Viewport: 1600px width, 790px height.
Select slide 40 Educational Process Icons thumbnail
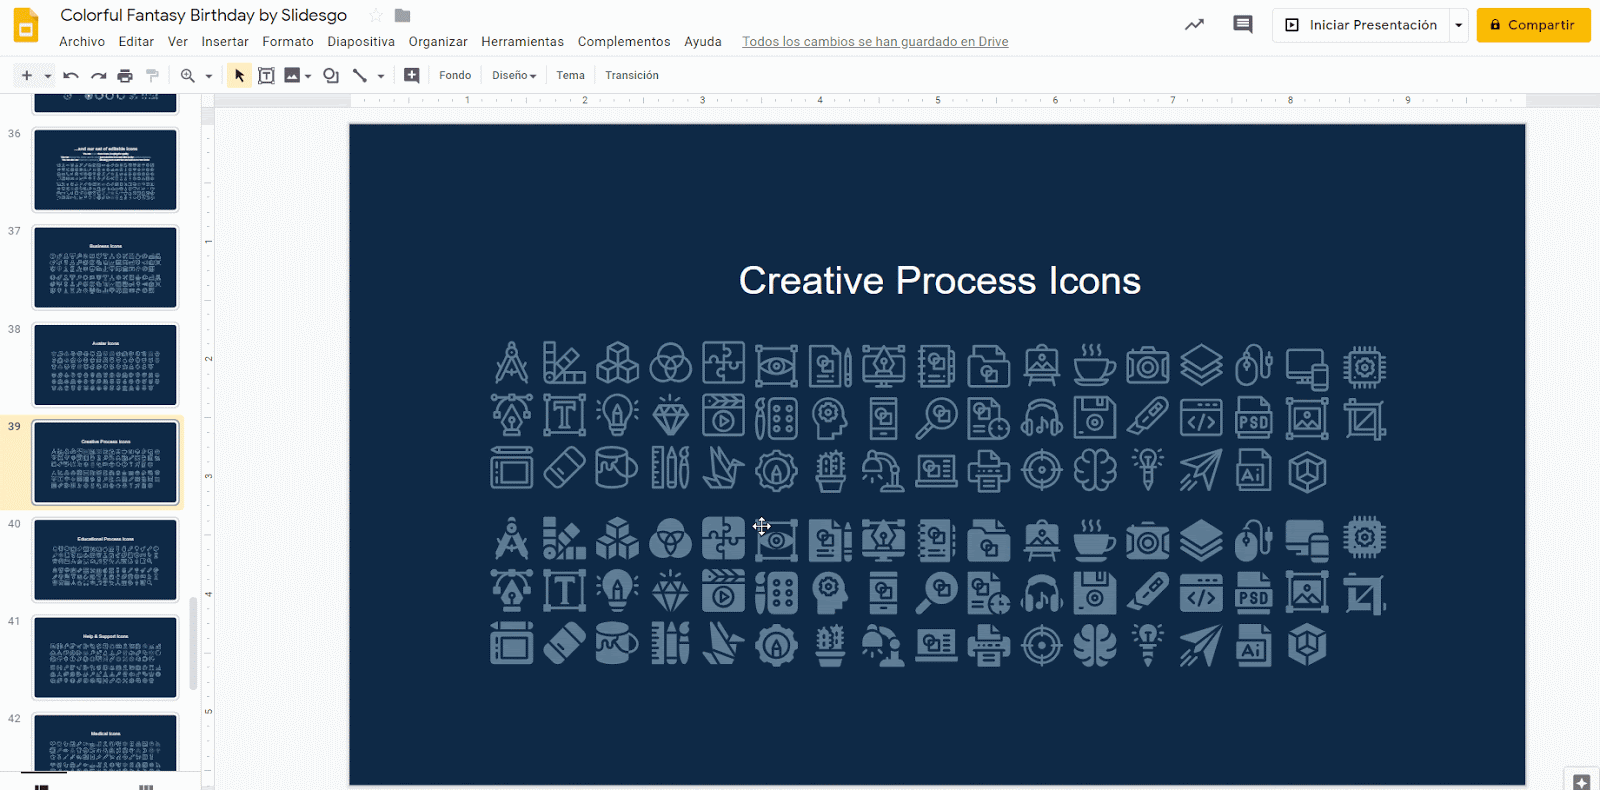click(105, 560)
